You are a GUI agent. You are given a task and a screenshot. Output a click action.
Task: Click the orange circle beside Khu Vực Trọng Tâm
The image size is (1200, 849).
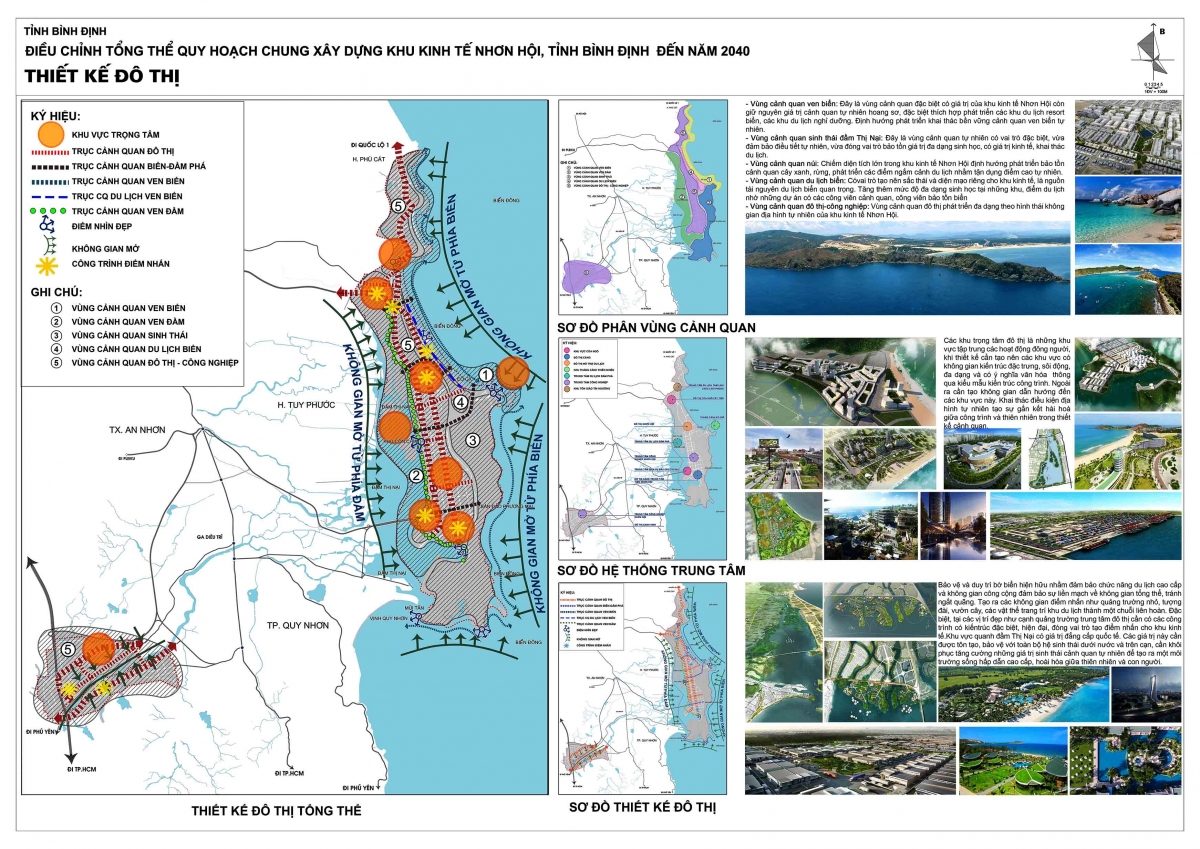(x=51, y=133)
